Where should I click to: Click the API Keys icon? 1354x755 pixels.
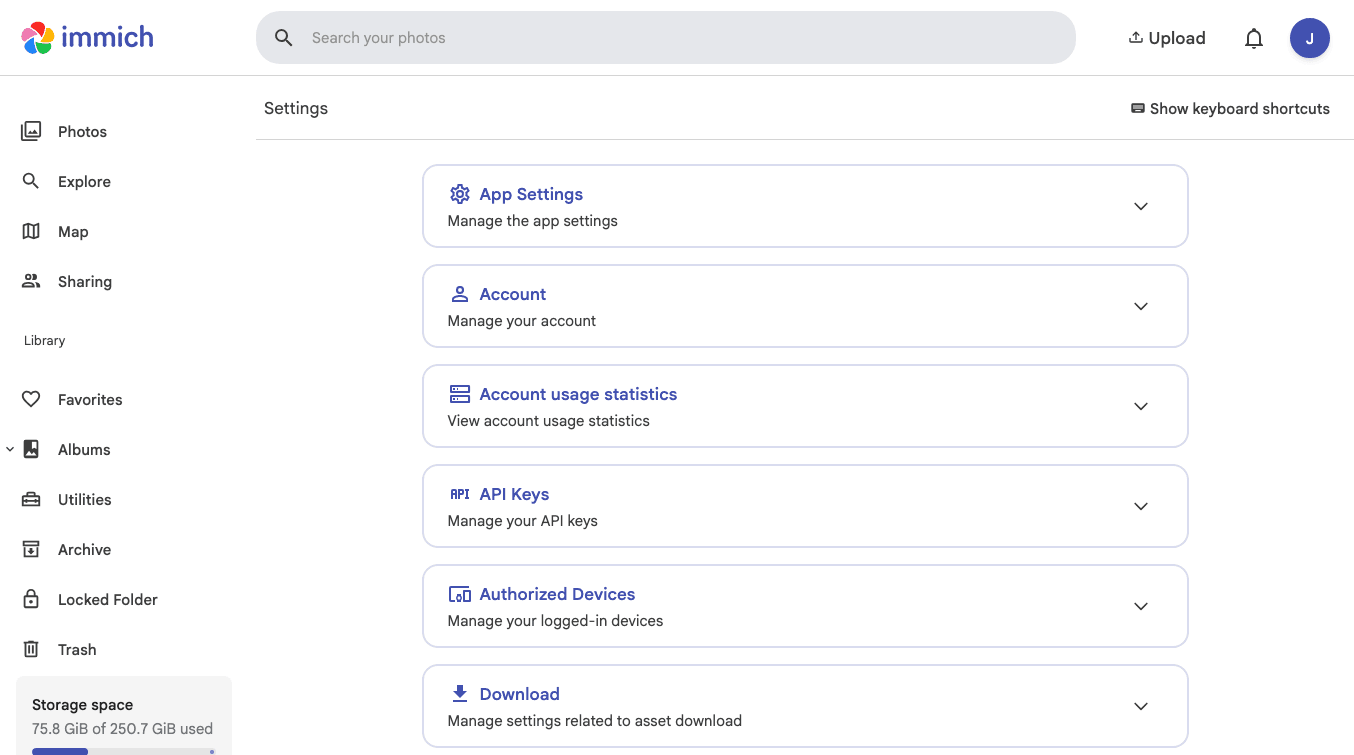point(460,494)
